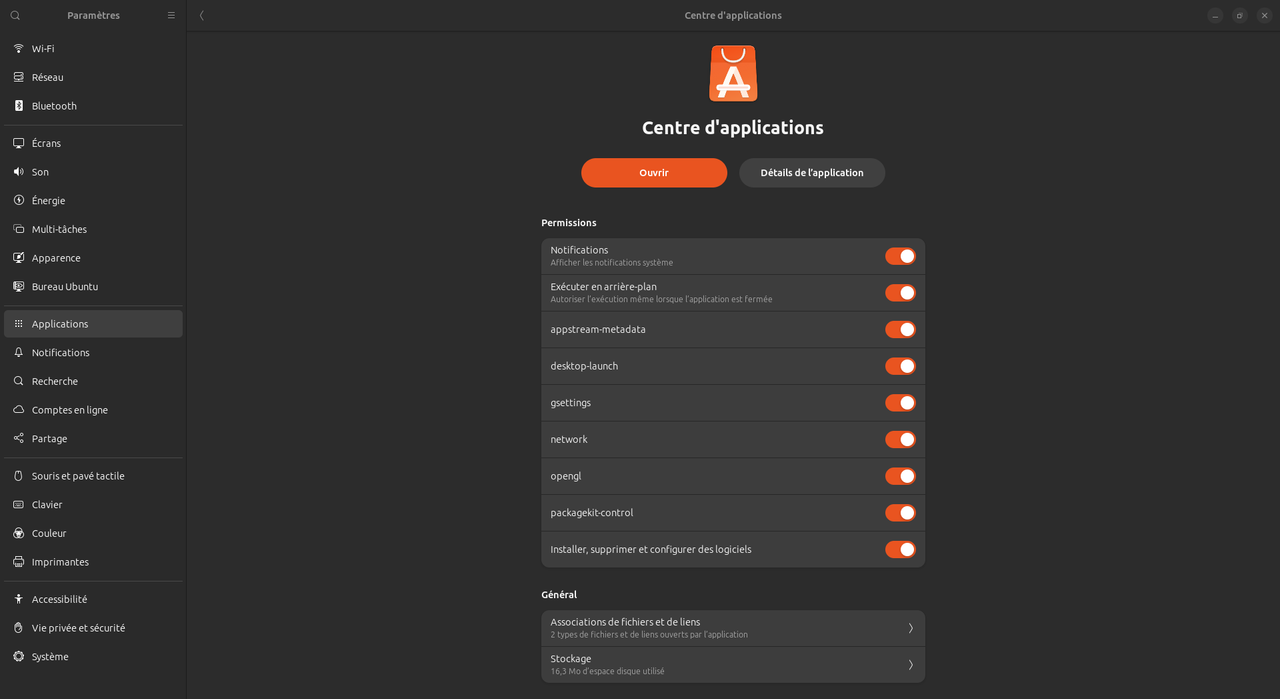Screen dimensions: 1280x699
Task: Click the search icon in the Paramètres header
Action: [x=15, y=15]
